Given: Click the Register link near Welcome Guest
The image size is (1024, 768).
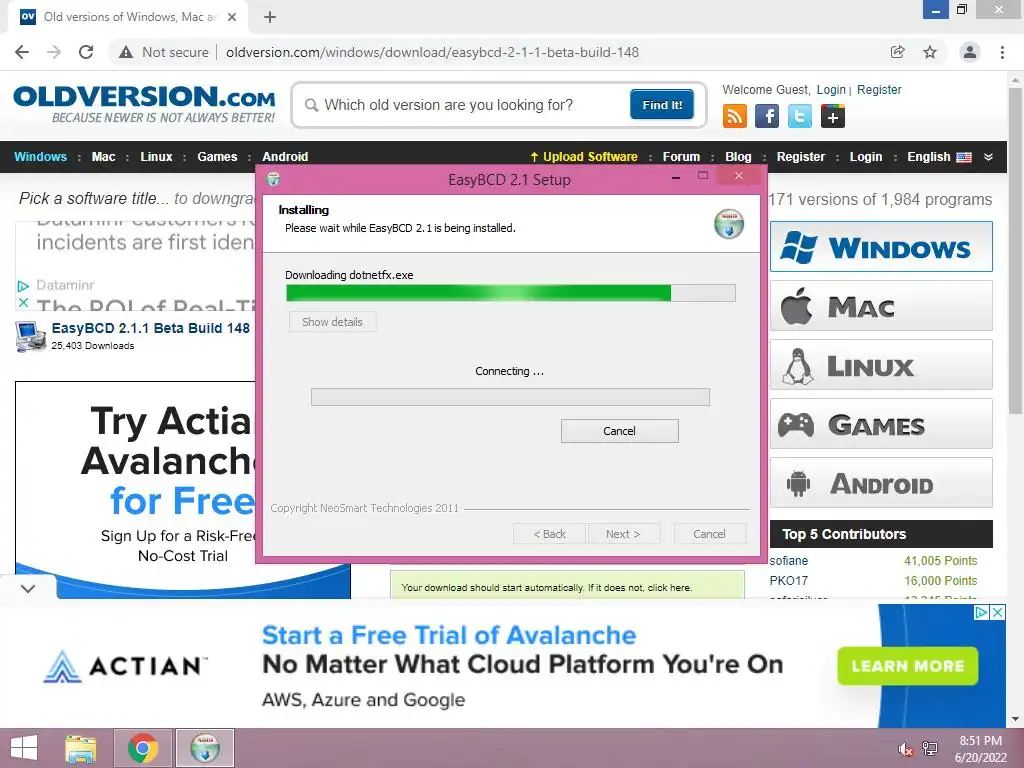Looking at the screenshot, I should [879, 89].
